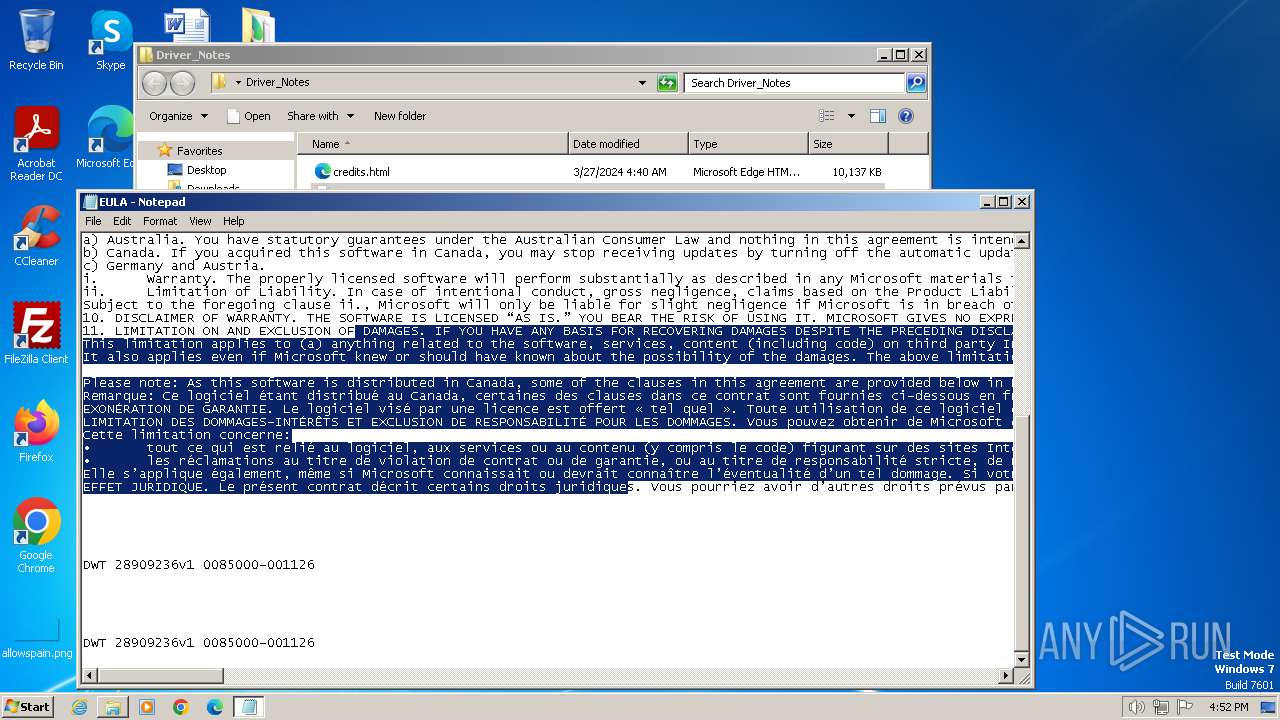Sort by Date modified column header
The image size is (1280, 720).
[628, 144]
